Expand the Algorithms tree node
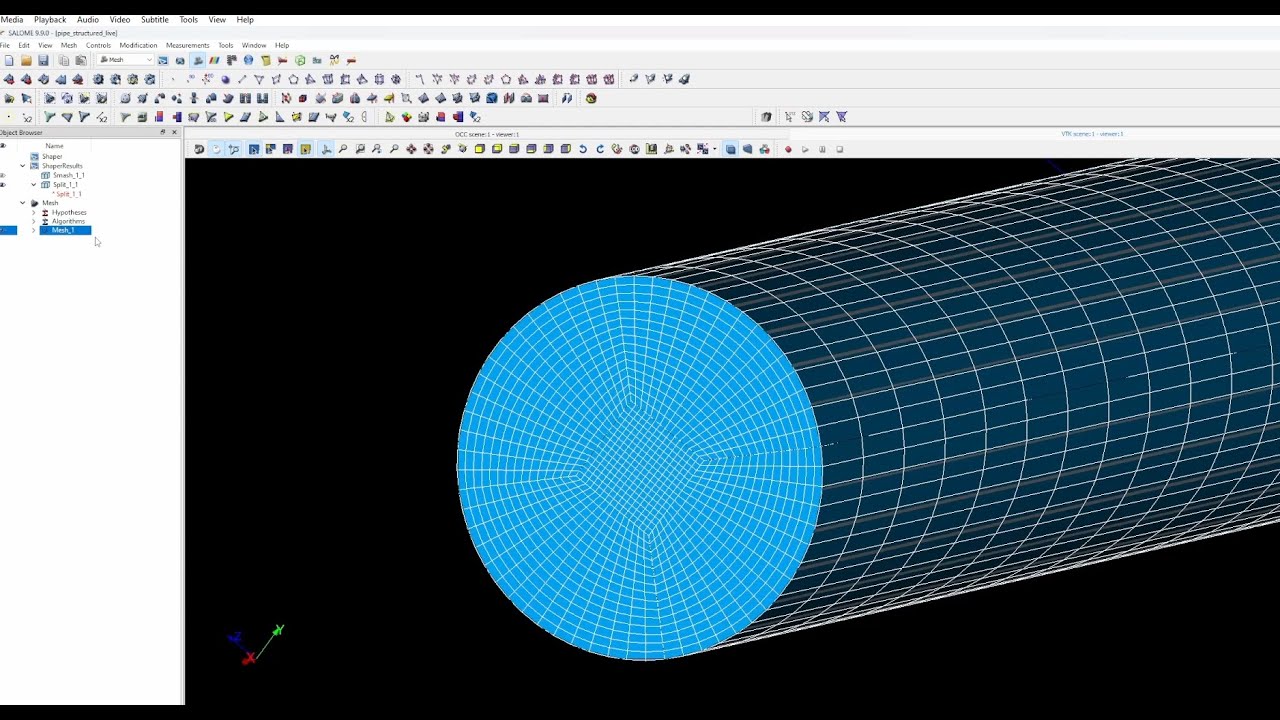This screenshot has width=1280, height=720. pos(33,221)
